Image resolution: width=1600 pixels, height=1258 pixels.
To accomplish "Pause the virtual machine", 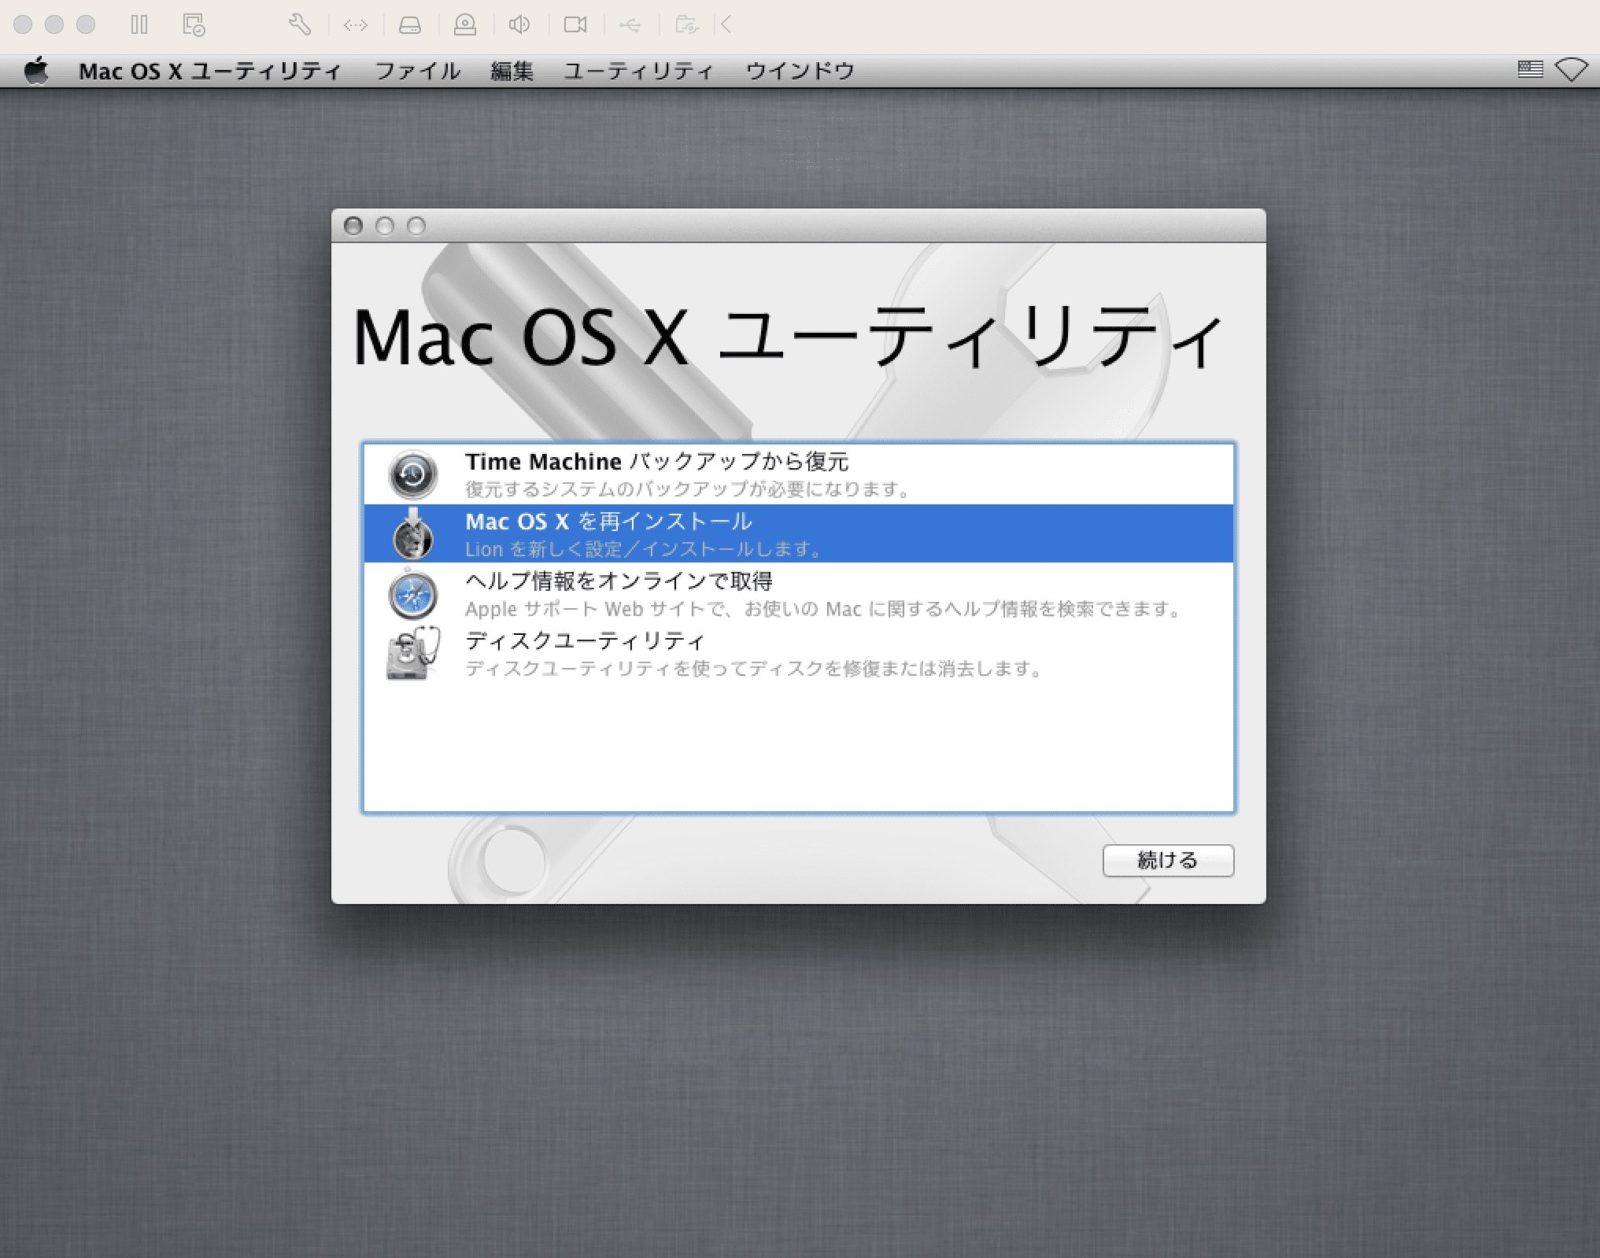I will 139,24.
